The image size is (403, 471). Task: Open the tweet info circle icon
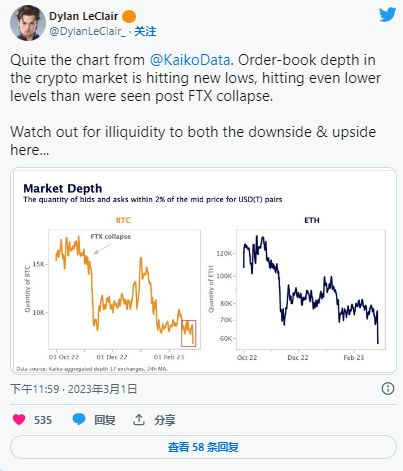(388, 389)
